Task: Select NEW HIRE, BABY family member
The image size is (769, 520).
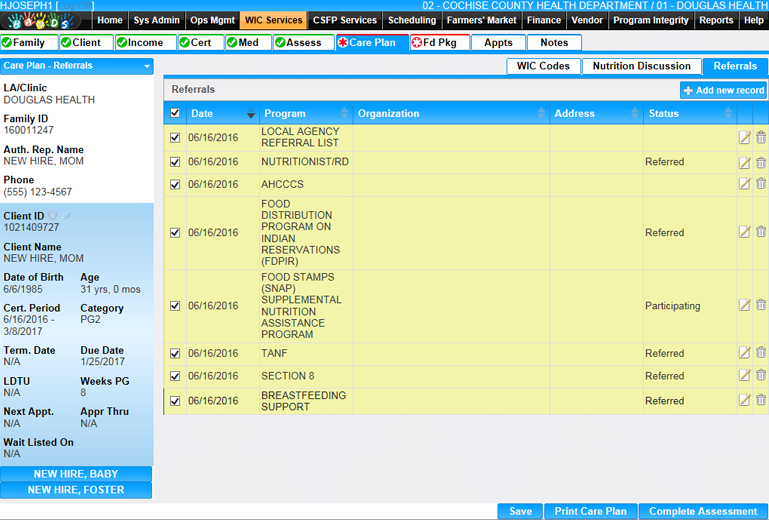Action: pyautogui.click(x=76, y=474)
